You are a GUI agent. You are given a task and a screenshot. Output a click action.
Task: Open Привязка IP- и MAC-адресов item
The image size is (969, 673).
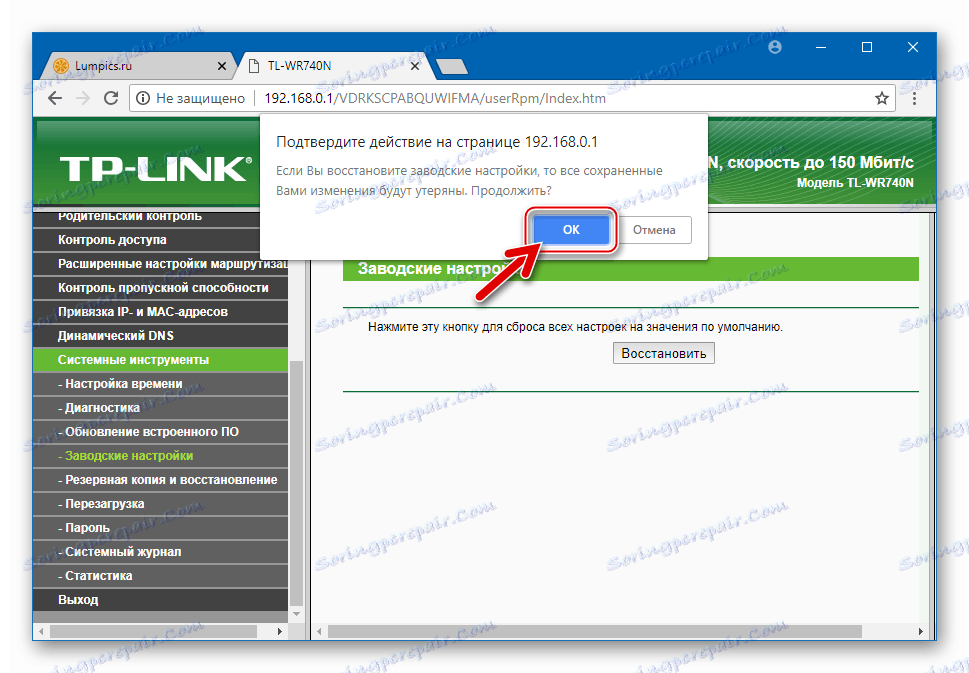pos(161,312)
